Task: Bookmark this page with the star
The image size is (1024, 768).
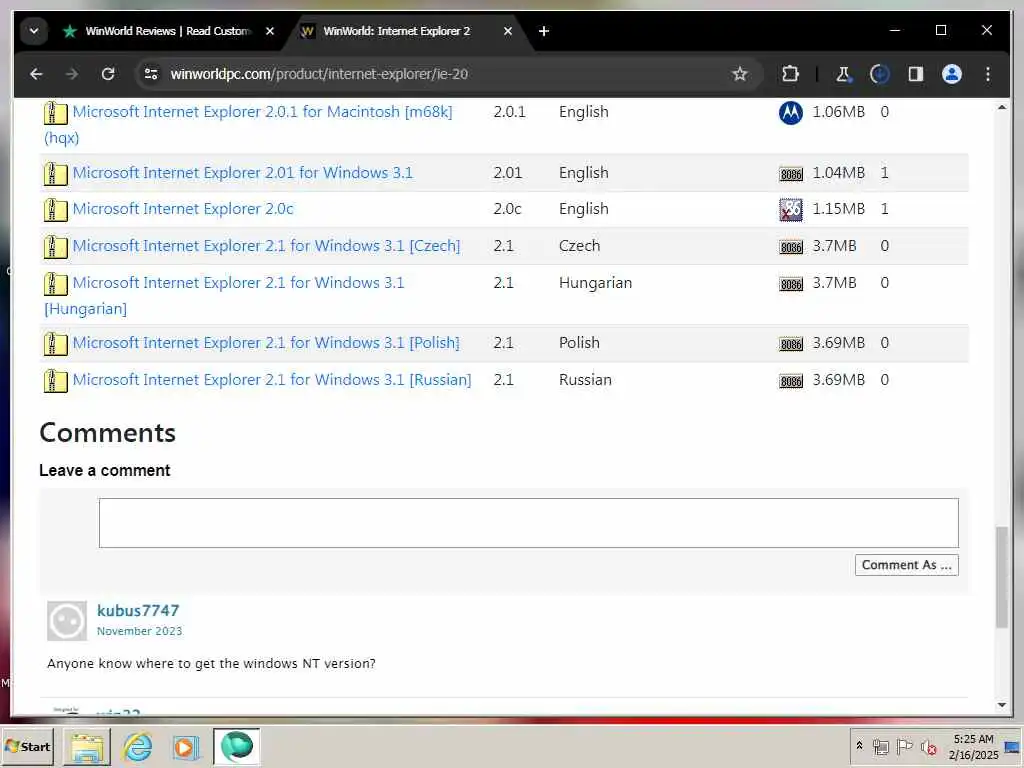Action: [739, 74]
